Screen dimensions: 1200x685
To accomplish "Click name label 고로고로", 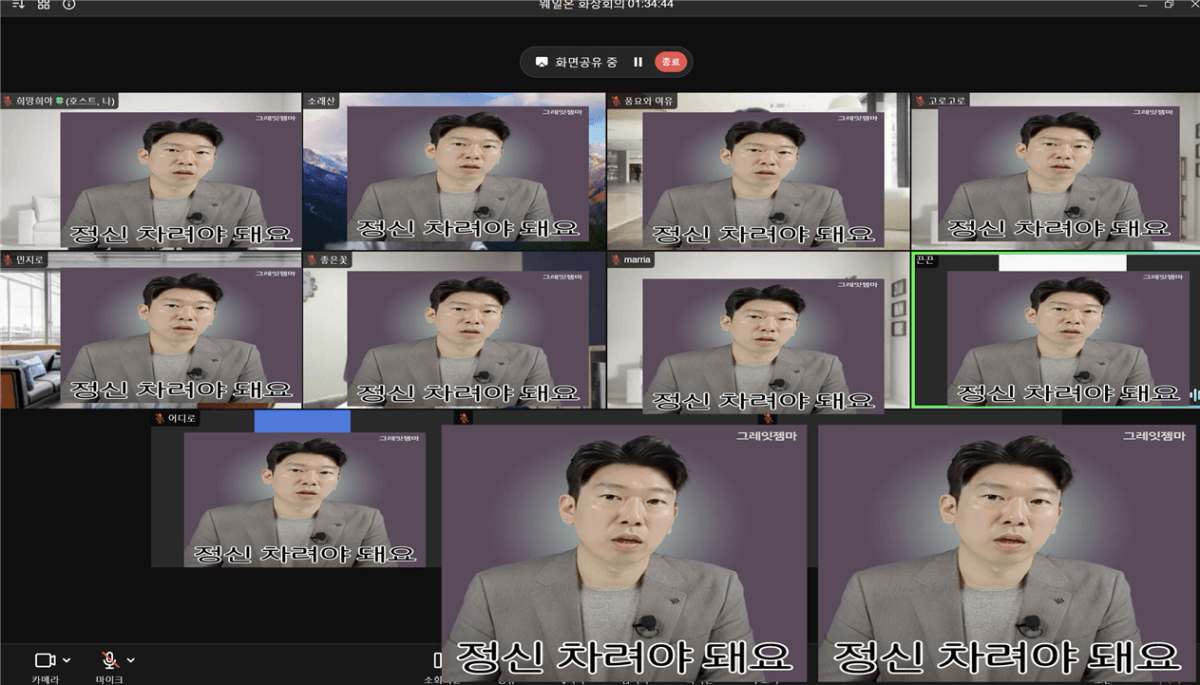I will coord(945,100).
